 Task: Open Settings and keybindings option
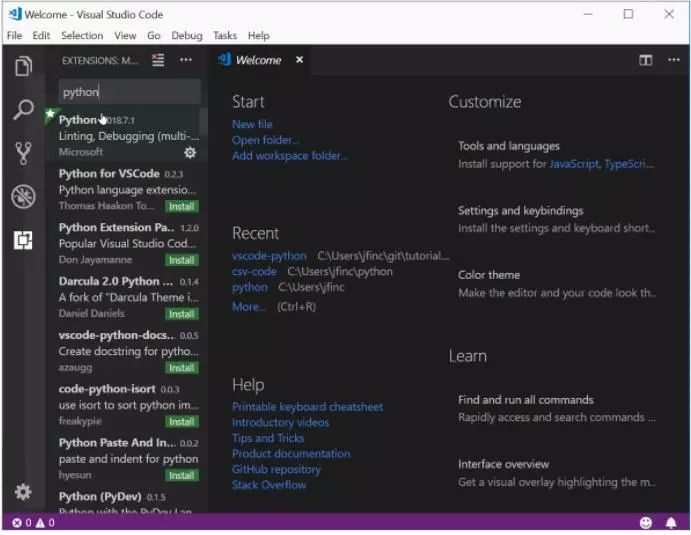[556, 219]
